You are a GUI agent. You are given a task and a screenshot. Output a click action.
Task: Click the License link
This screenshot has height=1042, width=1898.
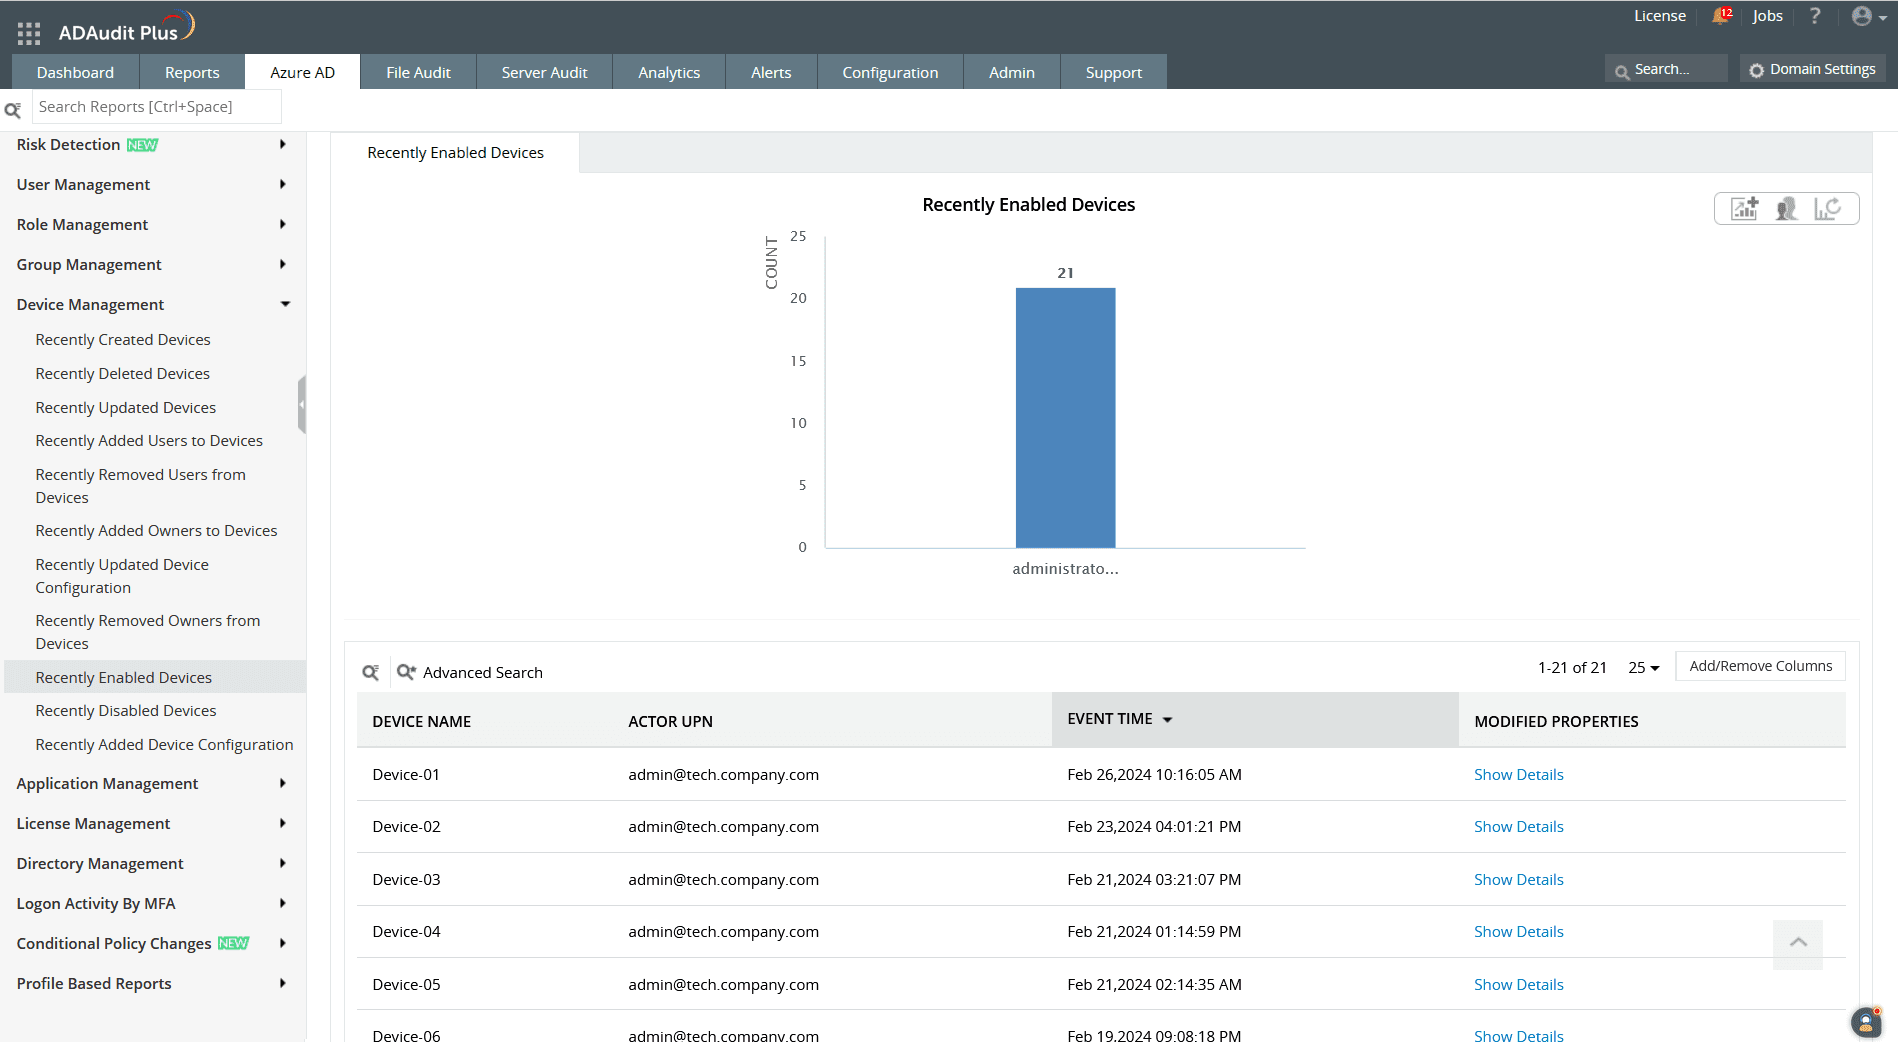[1660, 16]
